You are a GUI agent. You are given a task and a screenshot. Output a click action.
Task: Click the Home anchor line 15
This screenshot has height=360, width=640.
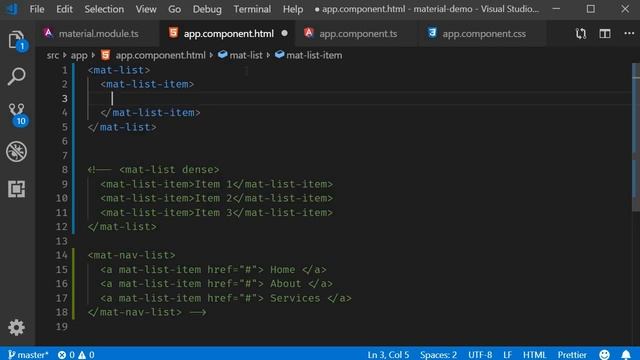point(213,269)
